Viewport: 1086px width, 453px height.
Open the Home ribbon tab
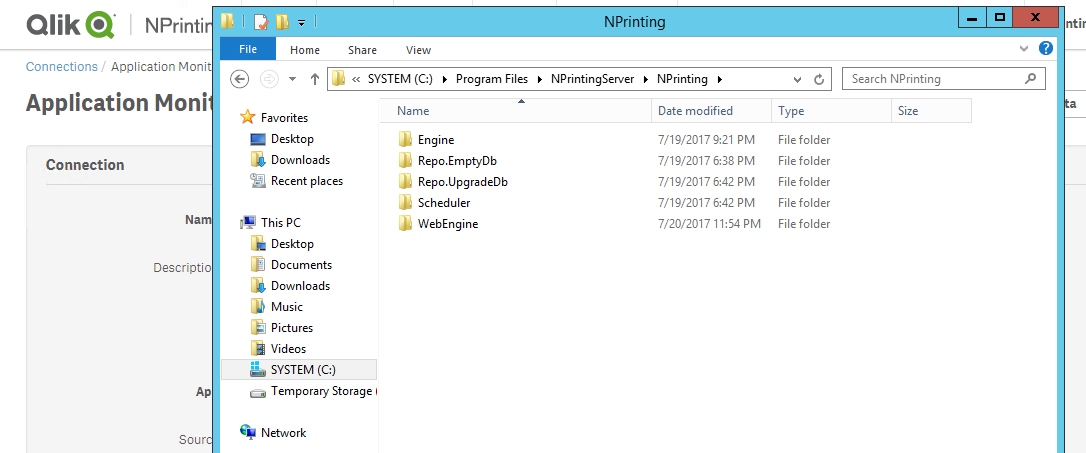[305, 50]
